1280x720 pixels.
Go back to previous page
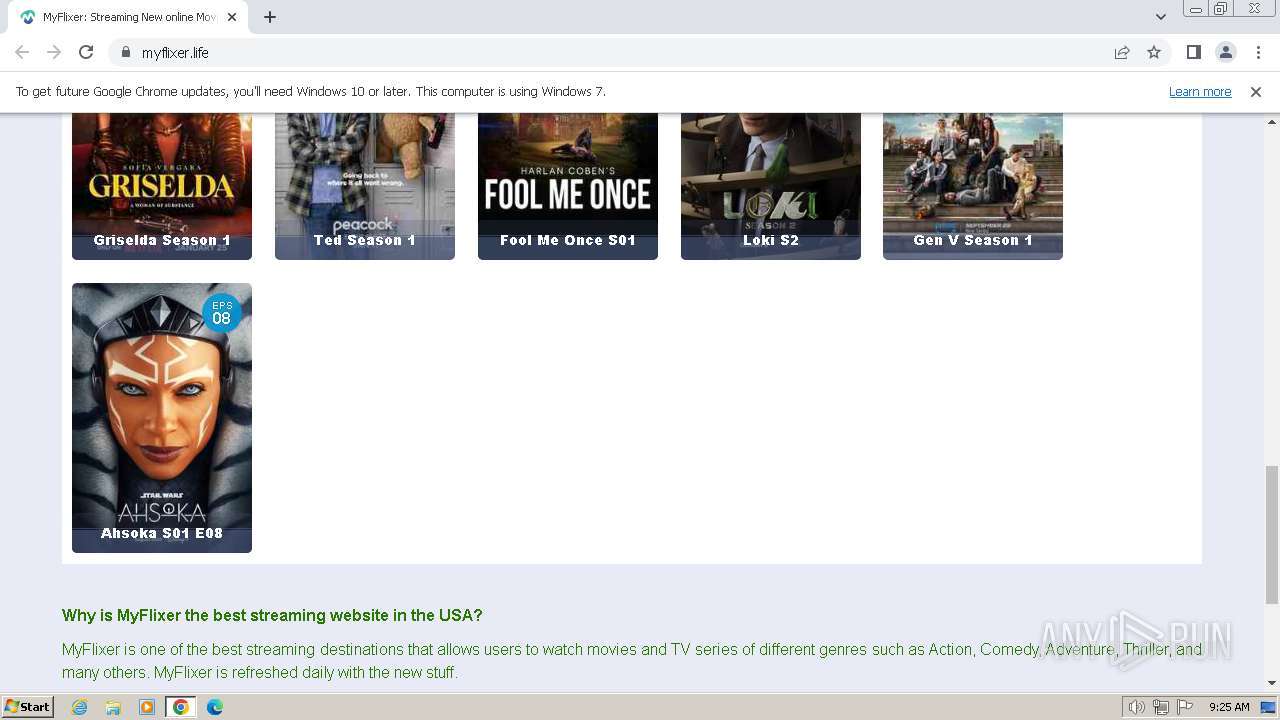coord(22,52)
